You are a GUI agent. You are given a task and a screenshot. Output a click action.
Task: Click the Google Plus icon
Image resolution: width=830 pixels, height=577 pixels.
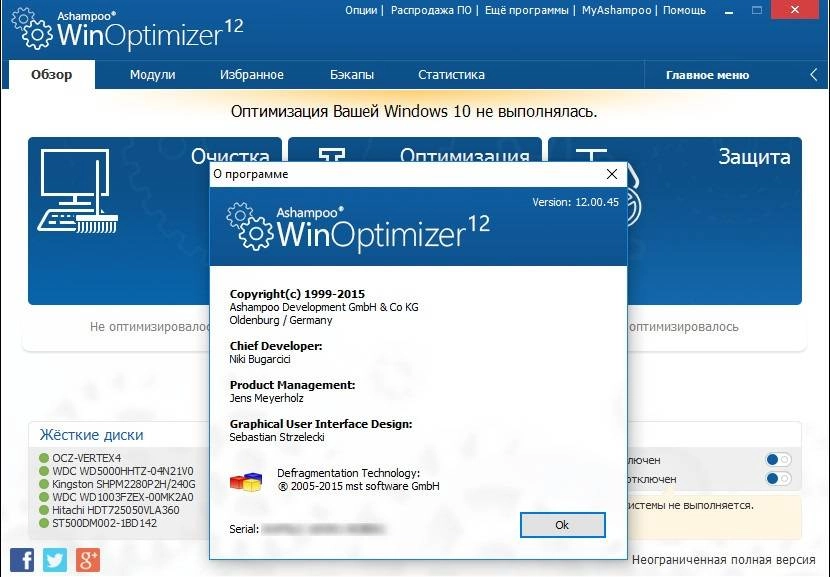(x=88, y=560)
